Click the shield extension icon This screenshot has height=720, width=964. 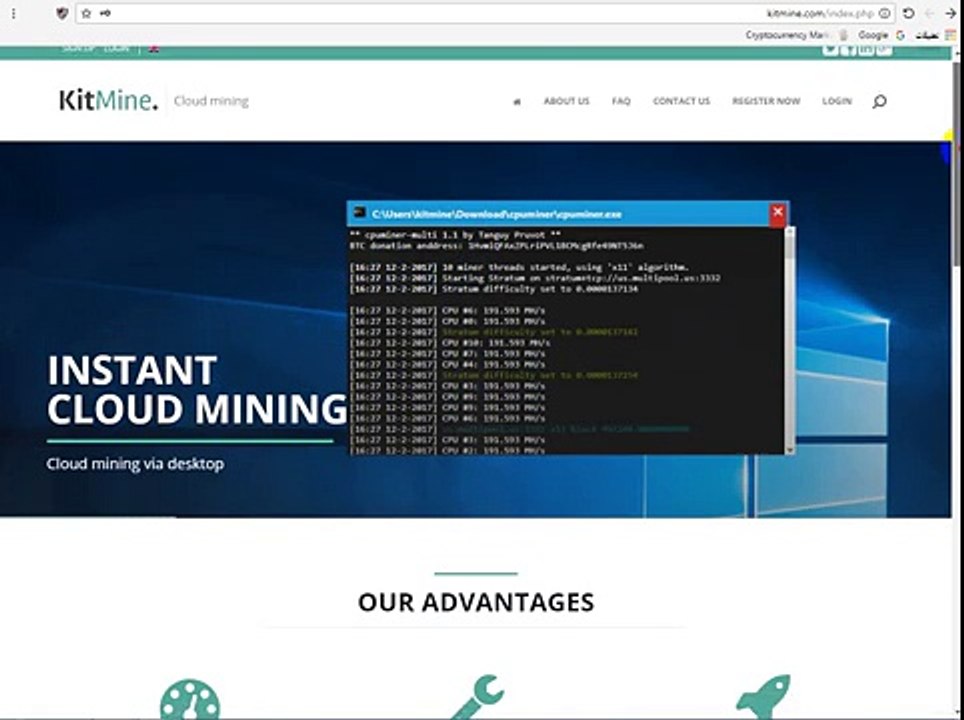[61, 13]
